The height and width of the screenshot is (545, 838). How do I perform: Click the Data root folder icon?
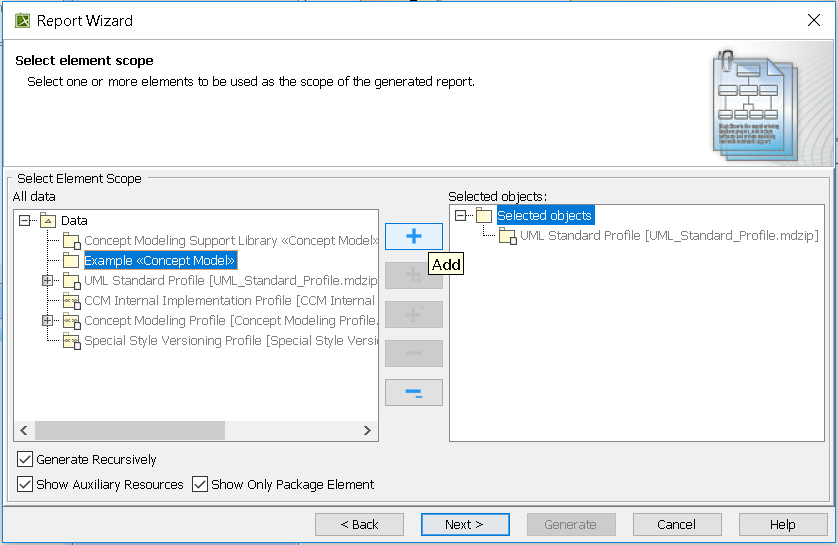[48, 221]
